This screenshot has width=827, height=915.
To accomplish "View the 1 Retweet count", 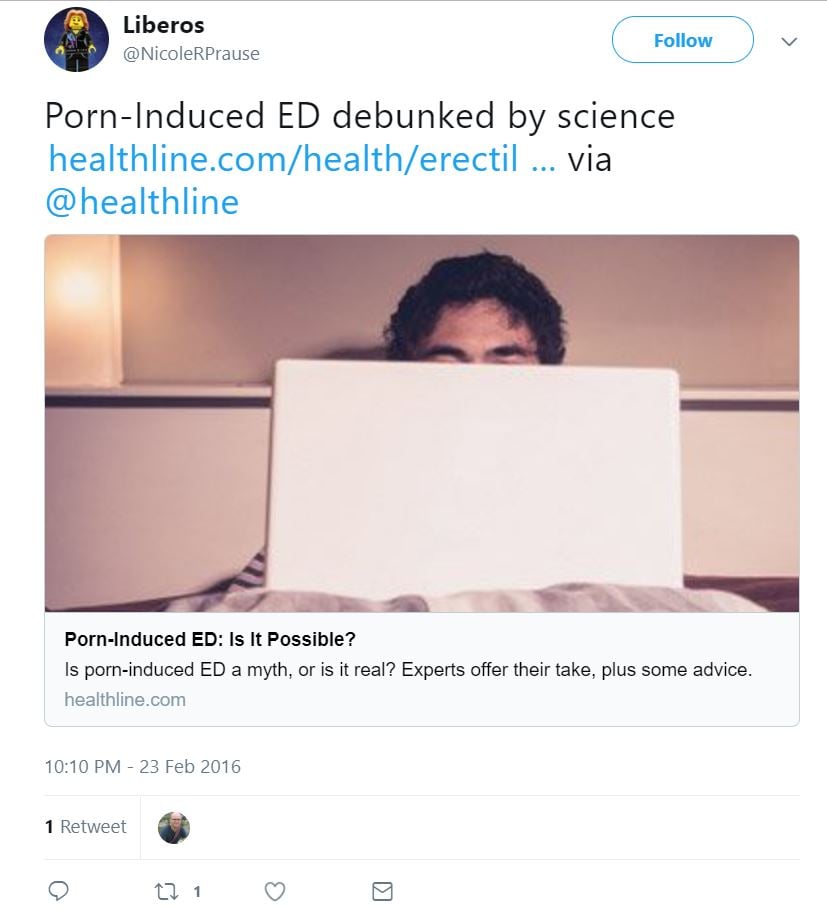I will (x=86, y=827).
